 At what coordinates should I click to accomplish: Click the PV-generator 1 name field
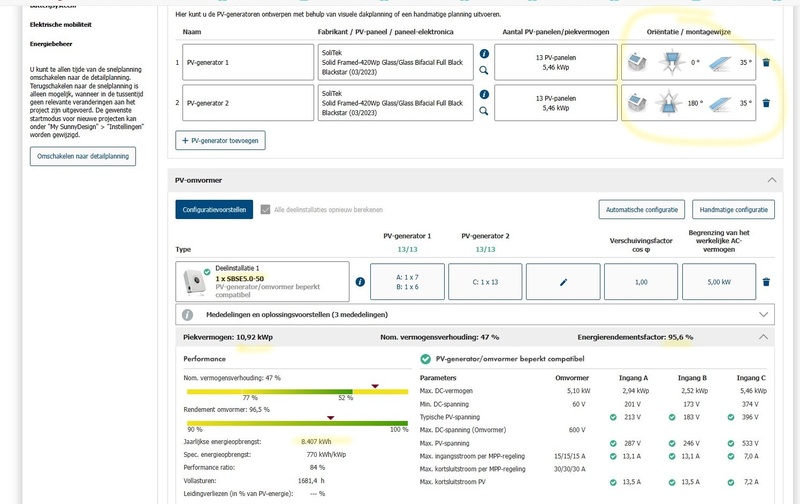pyautogui.click(x=248, y=62)
